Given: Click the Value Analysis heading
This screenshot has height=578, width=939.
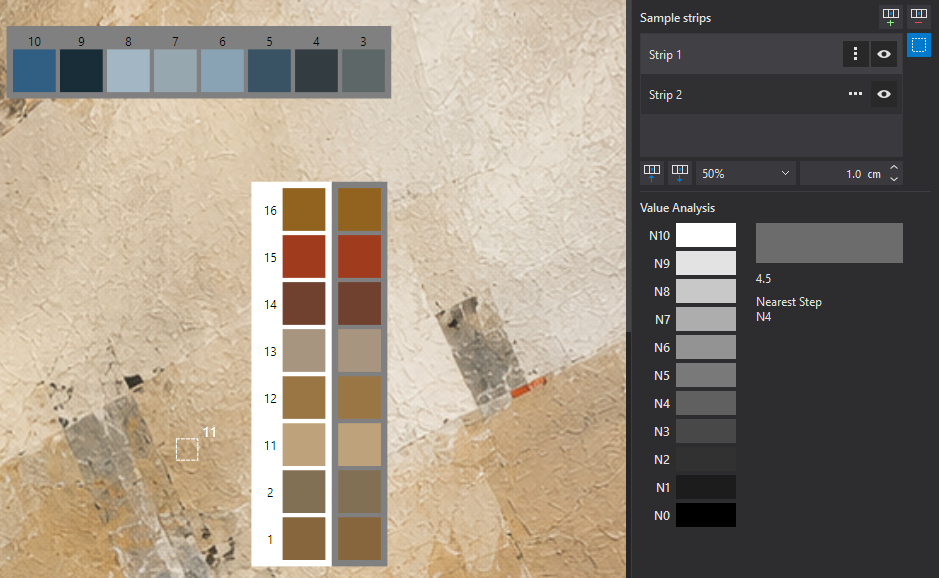Looking at the screenshot, I should point(677,208).
